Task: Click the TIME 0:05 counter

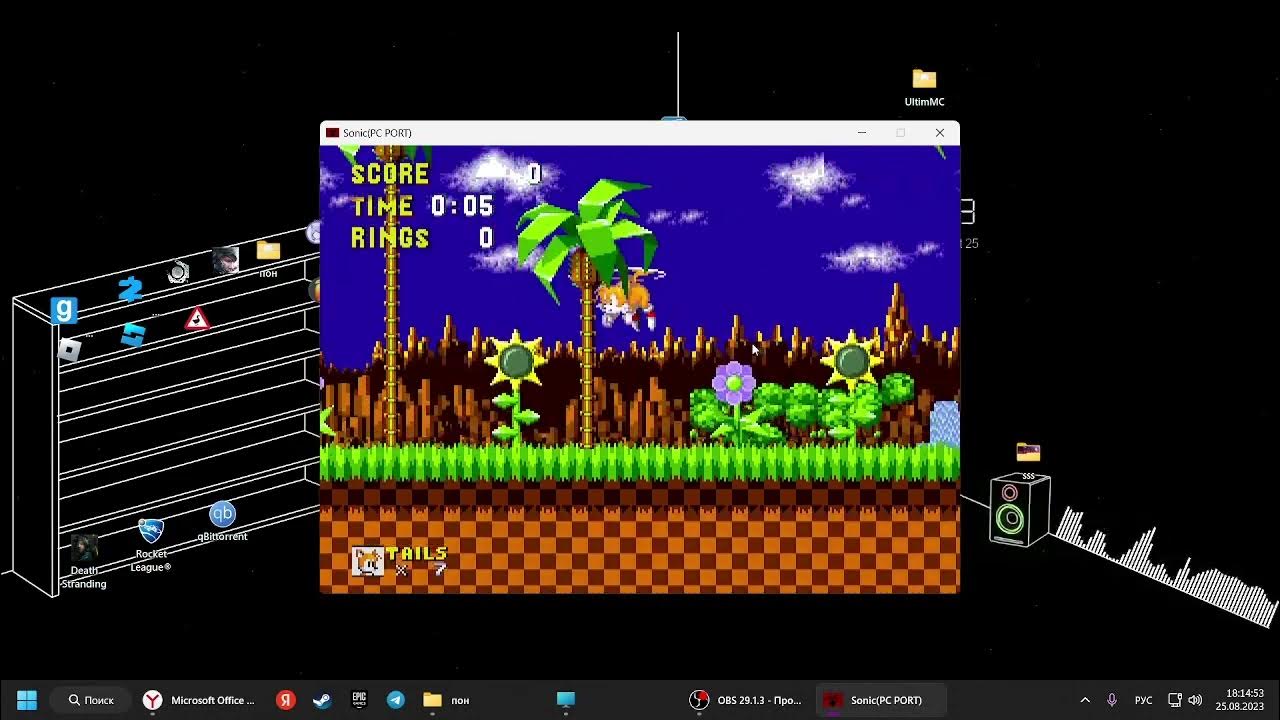Action: coord(422,206)
